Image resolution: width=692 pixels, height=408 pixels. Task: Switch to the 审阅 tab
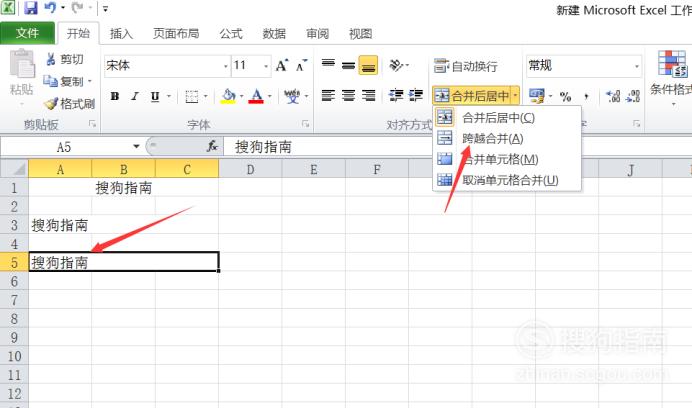click(x=317, y=34)
